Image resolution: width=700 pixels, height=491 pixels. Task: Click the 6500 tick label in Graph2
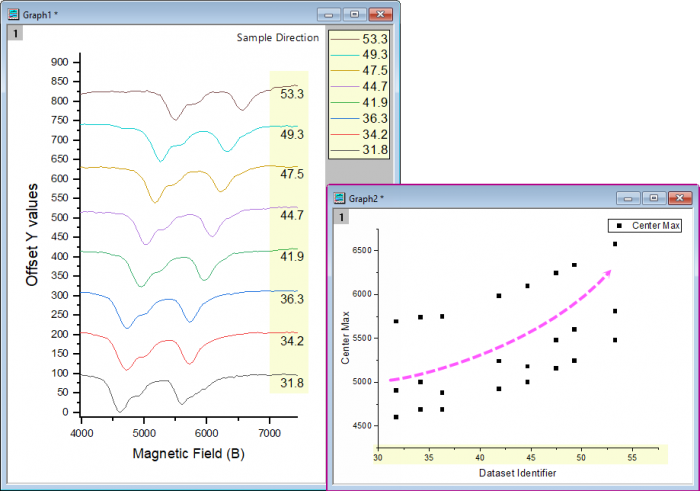(362, 250)
